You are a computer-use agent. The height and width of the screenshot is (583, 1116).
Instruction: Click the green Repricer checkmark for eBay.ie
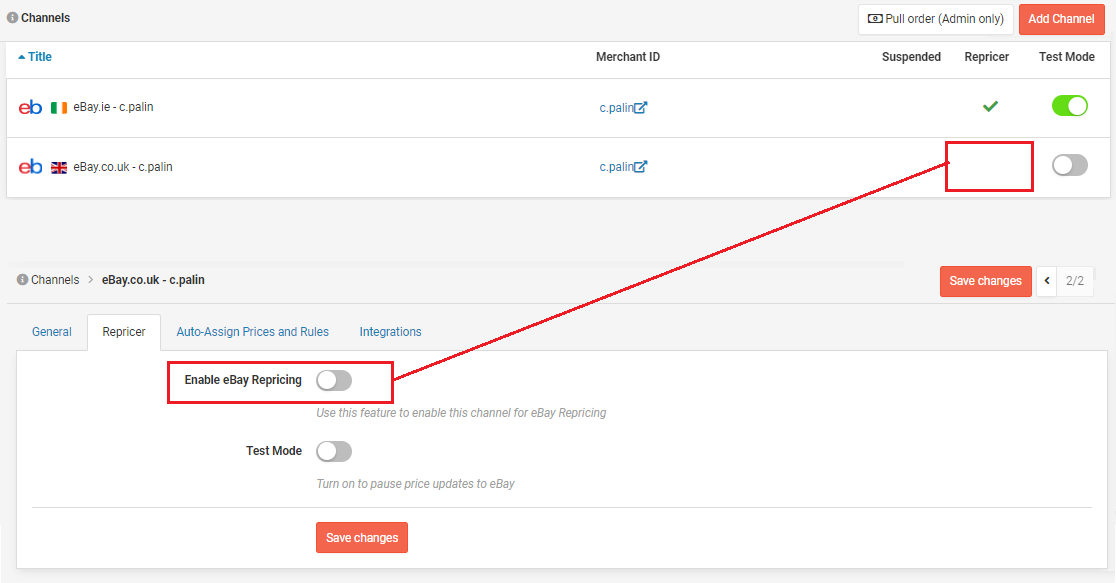(990, 107)
